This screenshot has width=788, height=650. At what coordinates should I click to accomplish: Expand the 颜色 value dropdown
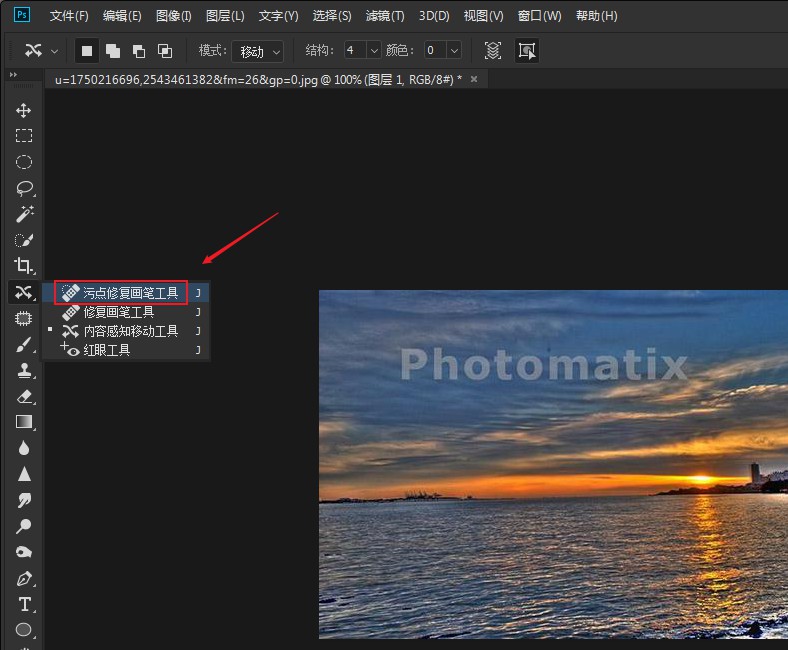[x=454, y=50]
